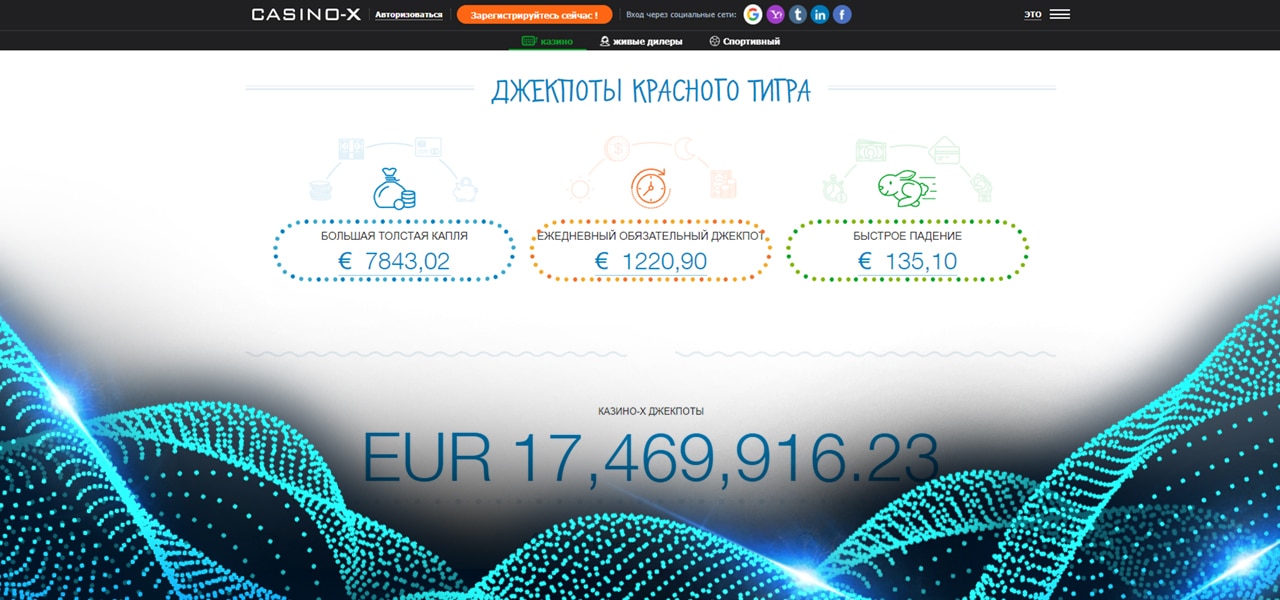
Task: Log in with the Facebook icon
Action: tap(841, 14)
